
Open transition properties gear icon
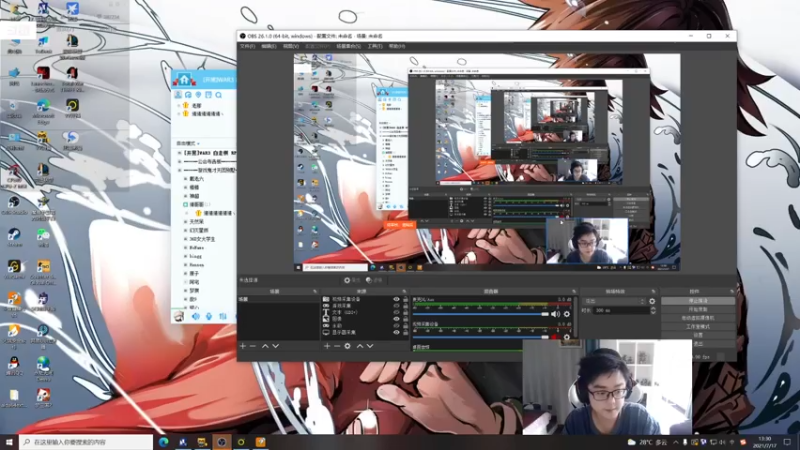pyautogui.click(x=652, y=301)
